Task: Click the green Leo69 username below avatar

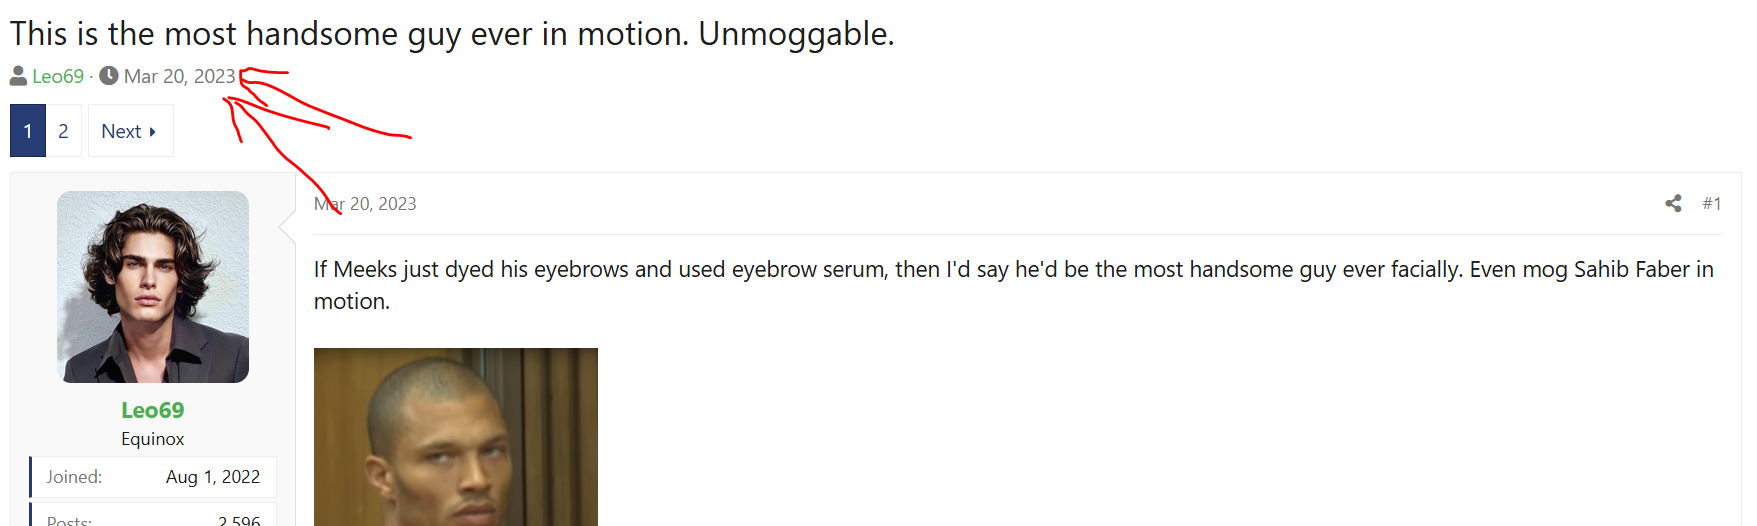Action: coord(153,410)
